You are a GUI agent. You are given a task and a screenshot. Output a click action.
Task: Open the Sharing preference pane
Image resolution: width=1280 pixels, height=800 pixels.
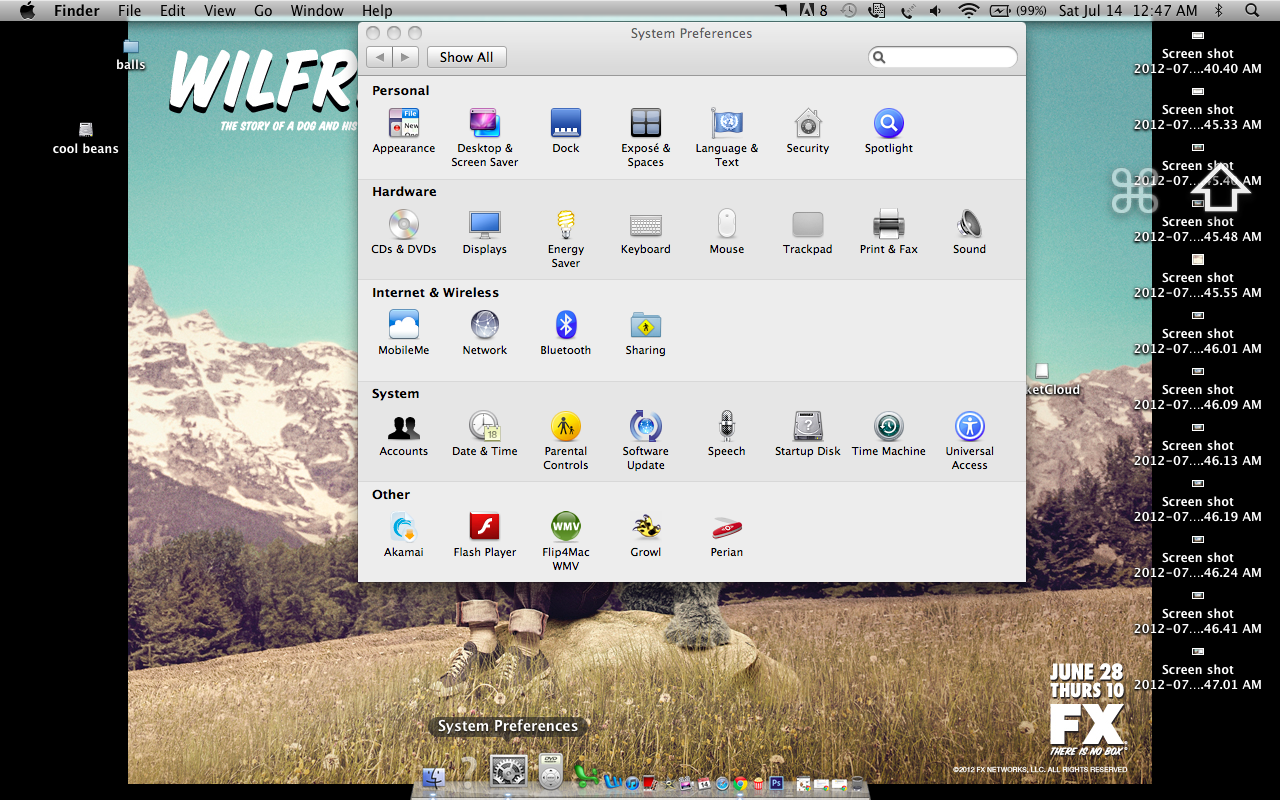[646, 333]
